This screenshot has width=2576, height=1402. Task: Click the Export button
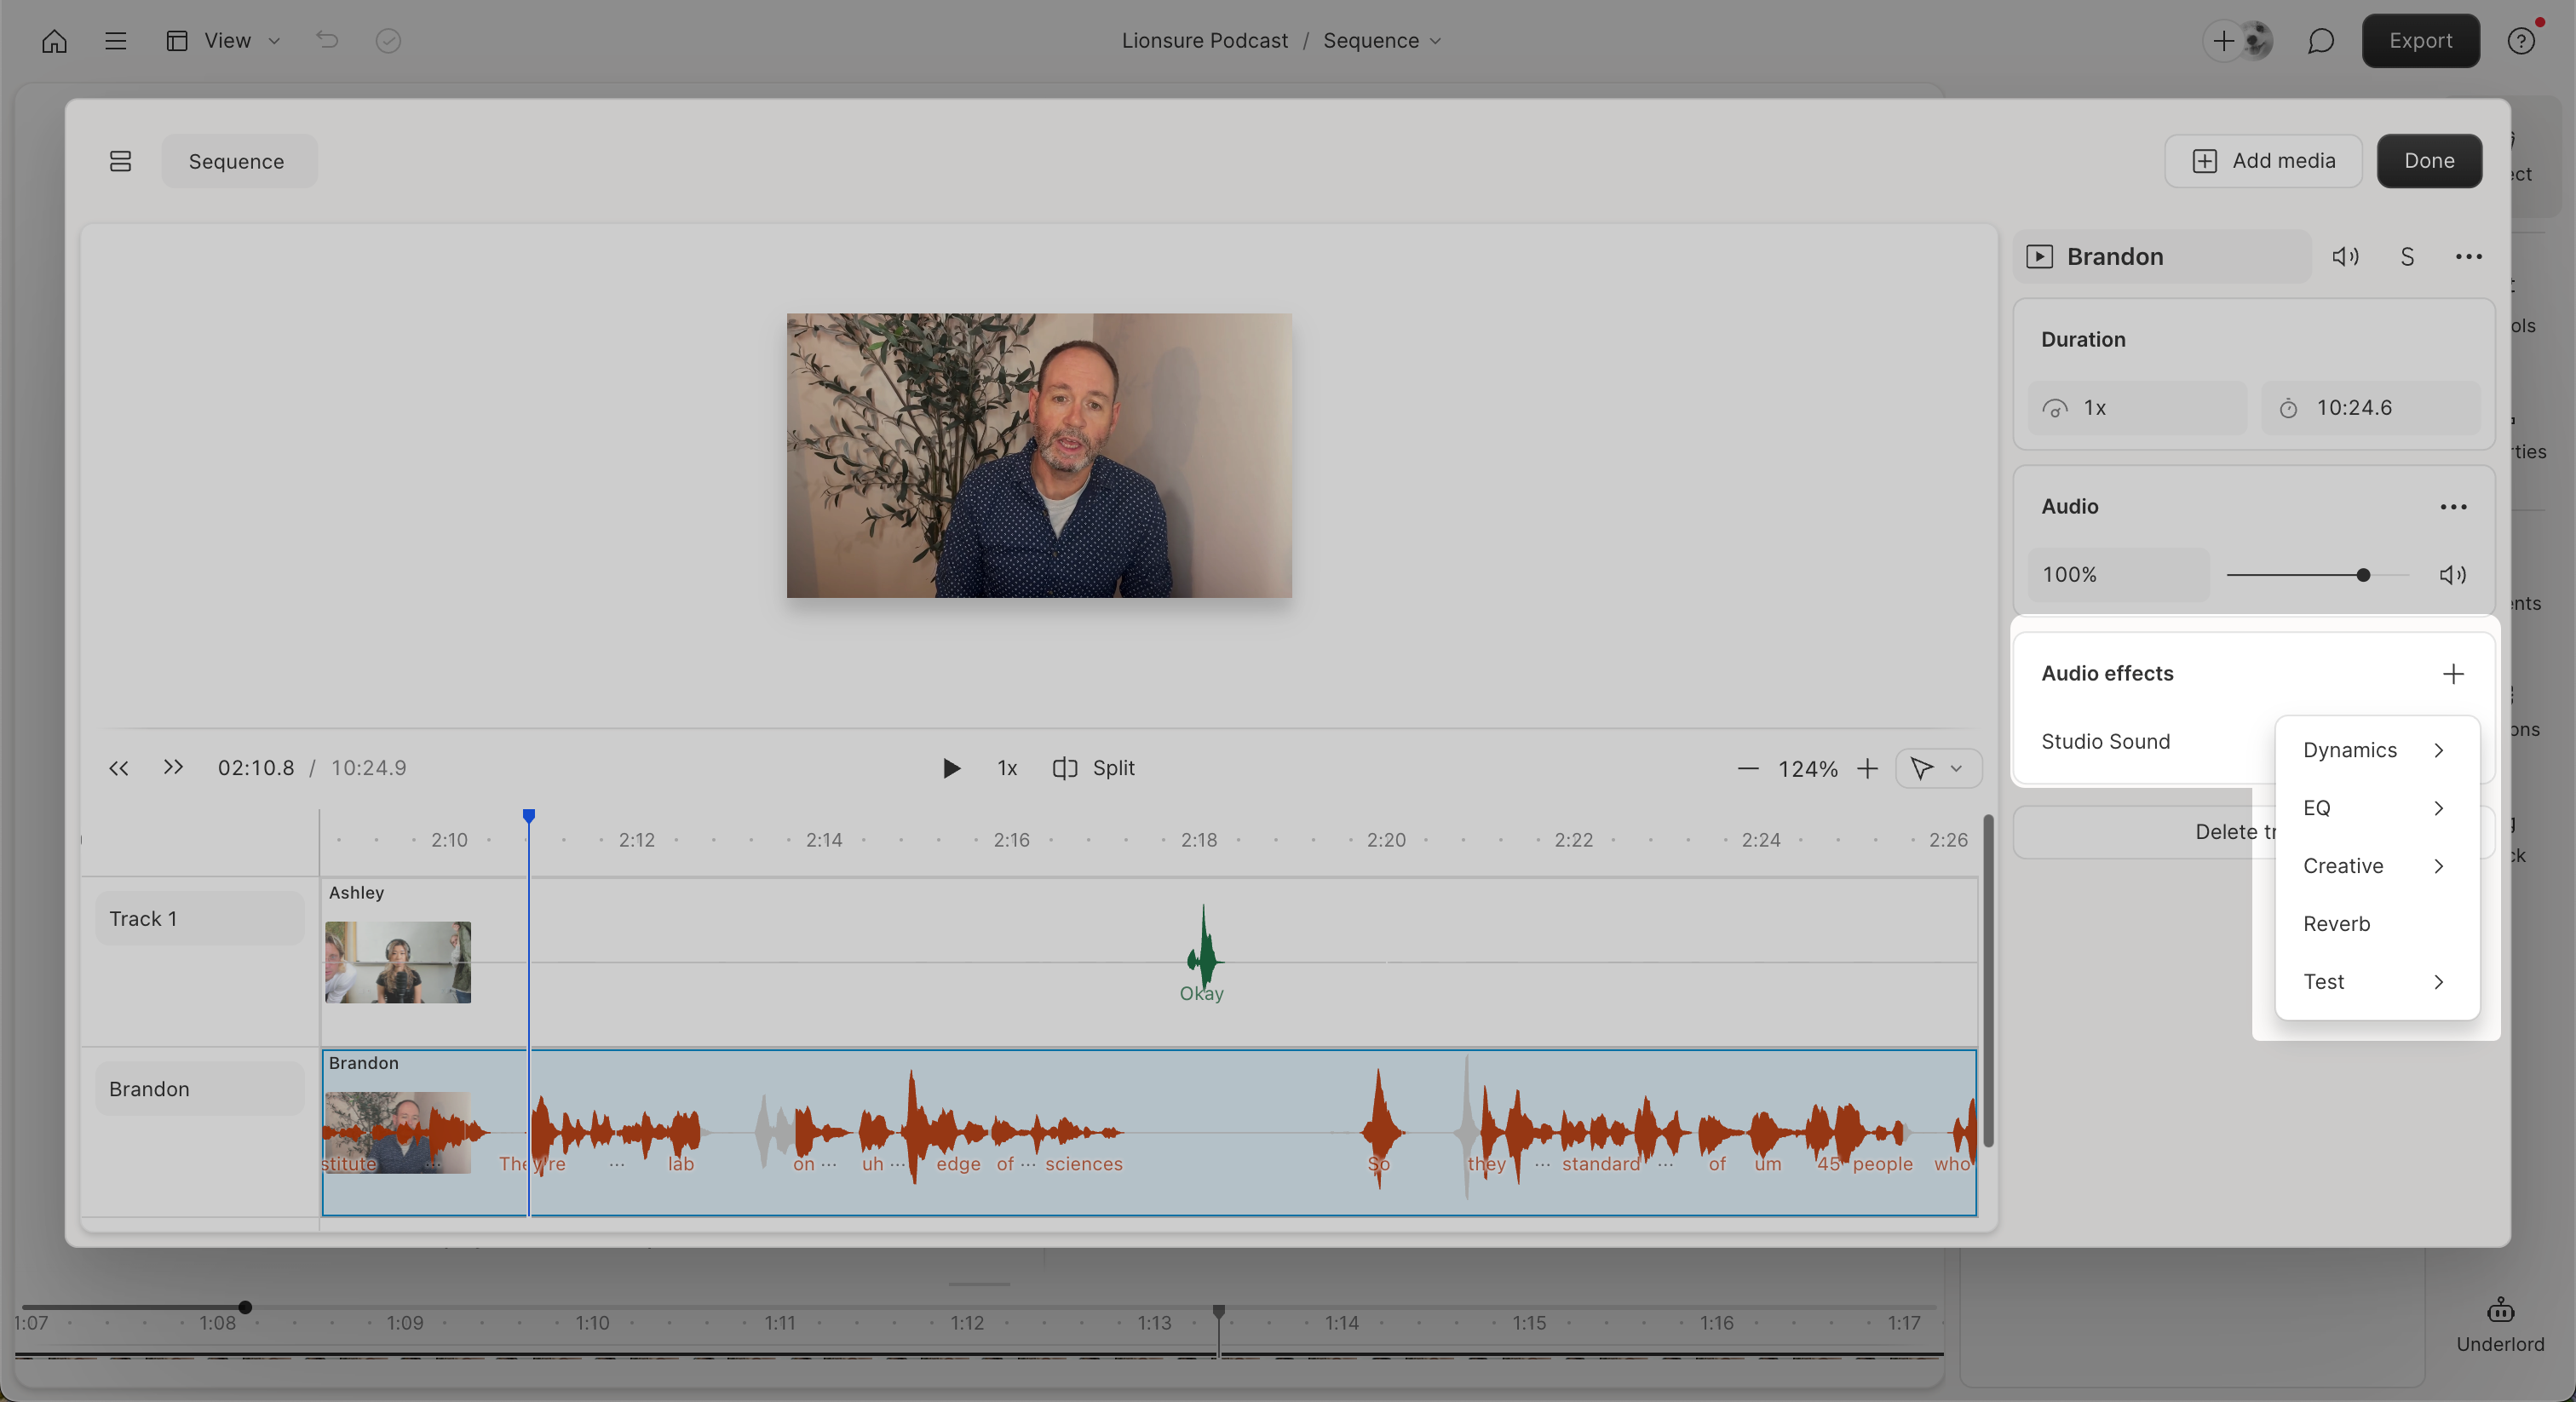coord(2419,40)
